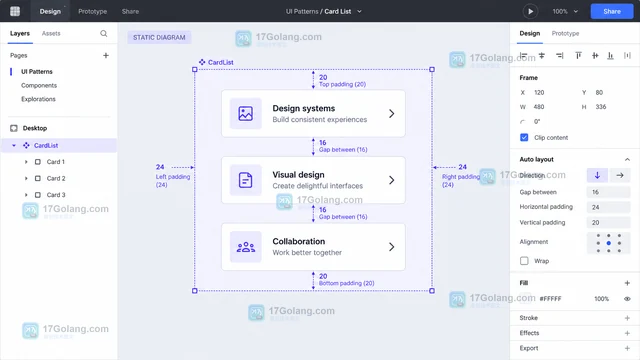The width and height of the screenshot is (640, 360).
Task: Open the Components page
Action: tap(39, 85)
